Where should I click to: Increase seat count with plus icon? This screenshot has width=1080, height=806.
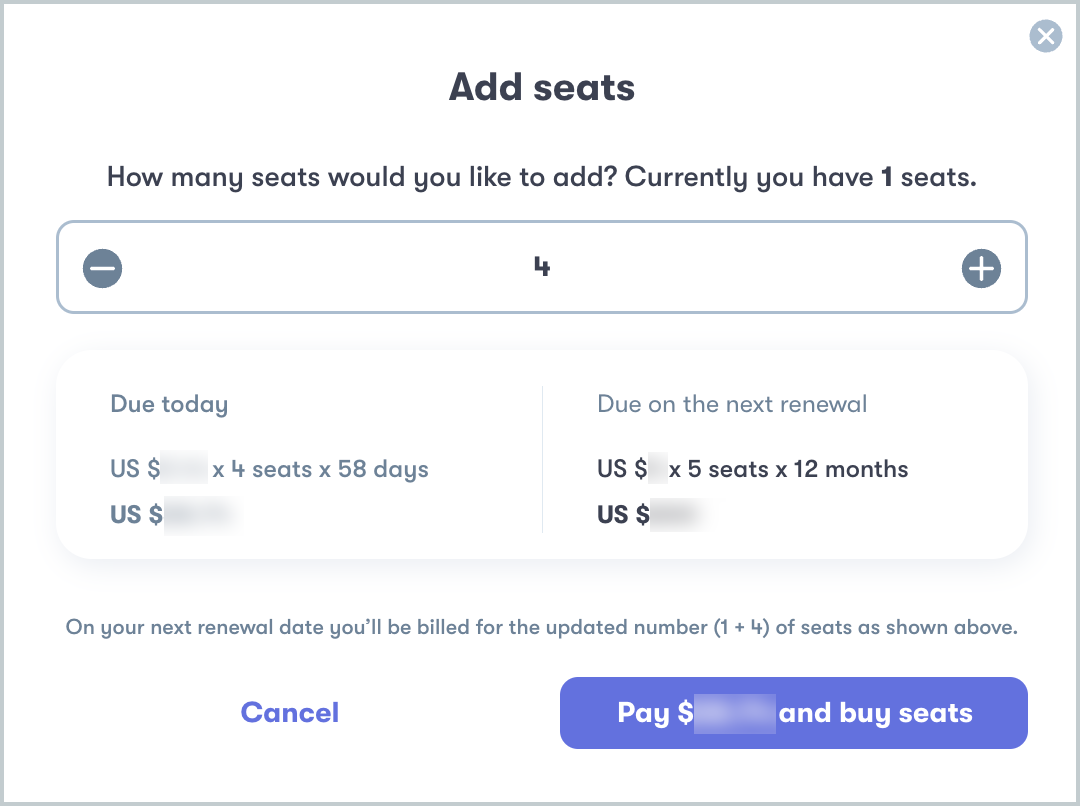pos(981,268)
